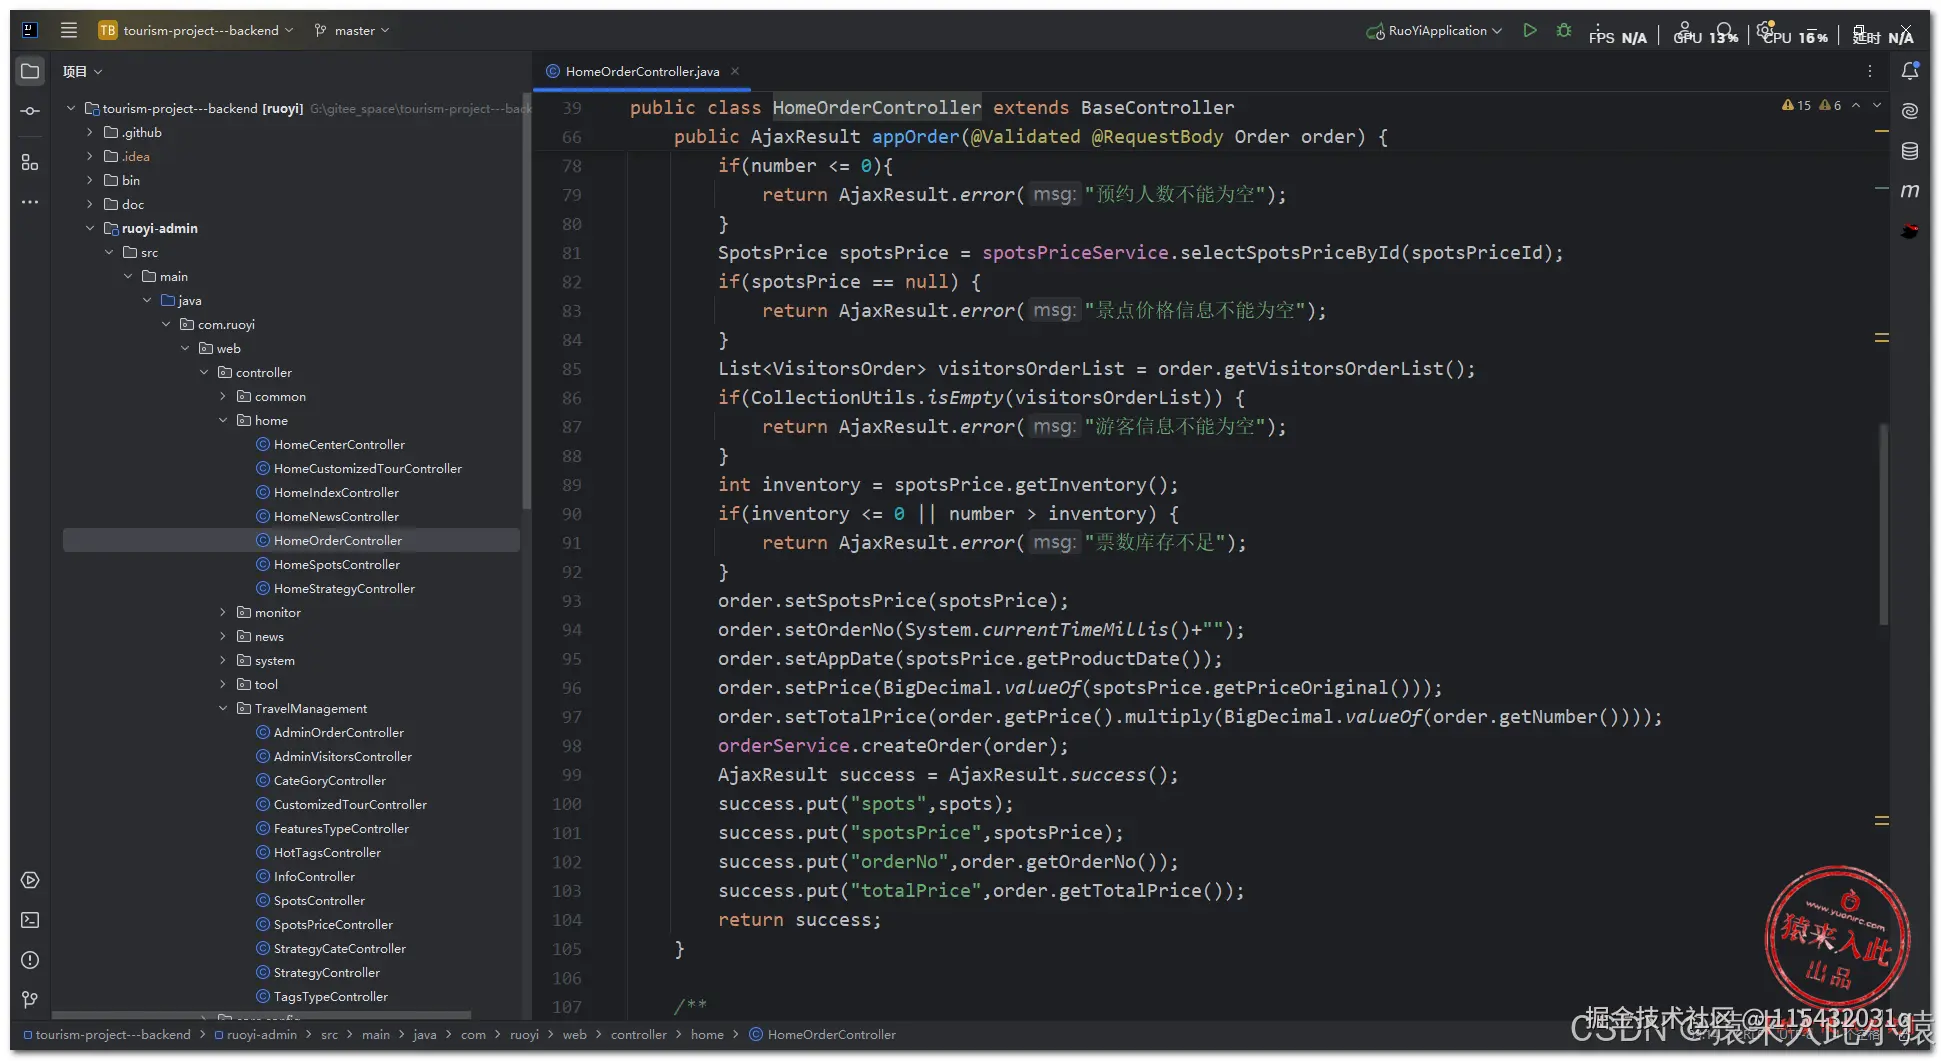Screen dimensions: 1941x1061
Task: Collapse the TravelManagement package
Action: tap(223, 708)
